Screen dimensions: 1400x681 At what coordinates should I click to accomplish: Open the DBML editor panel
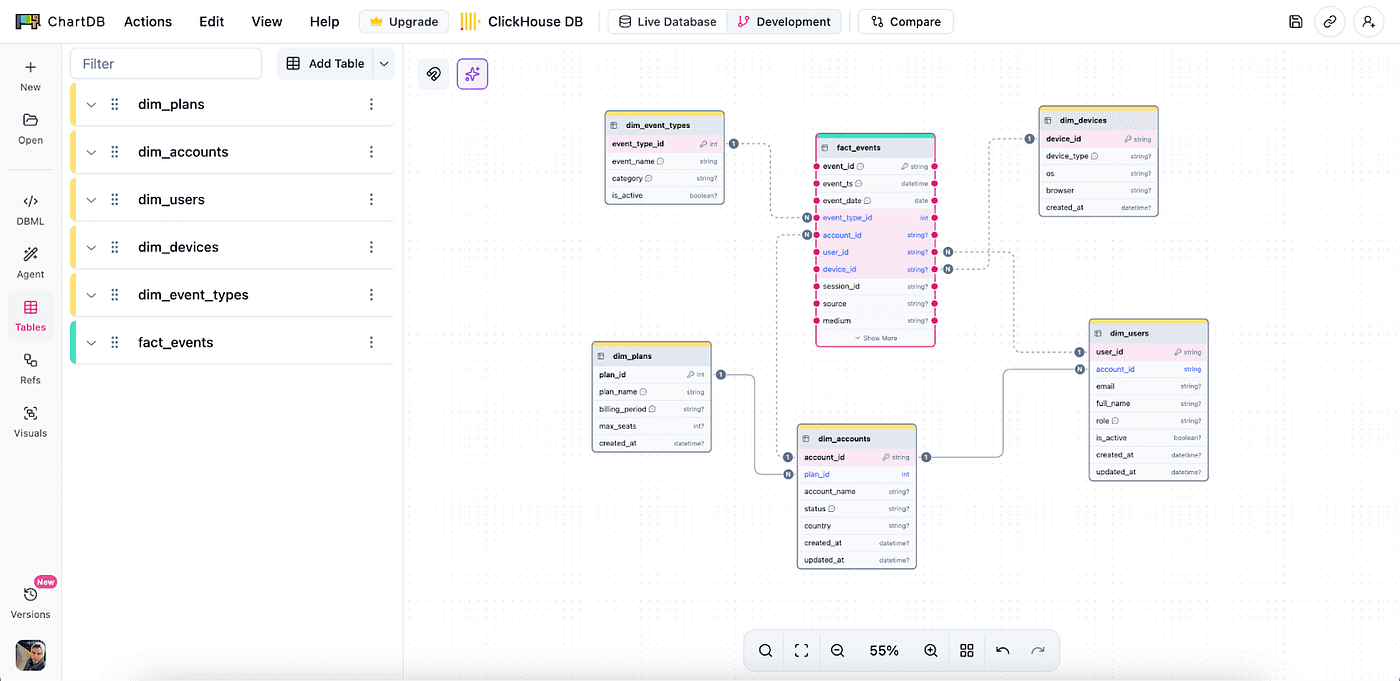(31, 209)
